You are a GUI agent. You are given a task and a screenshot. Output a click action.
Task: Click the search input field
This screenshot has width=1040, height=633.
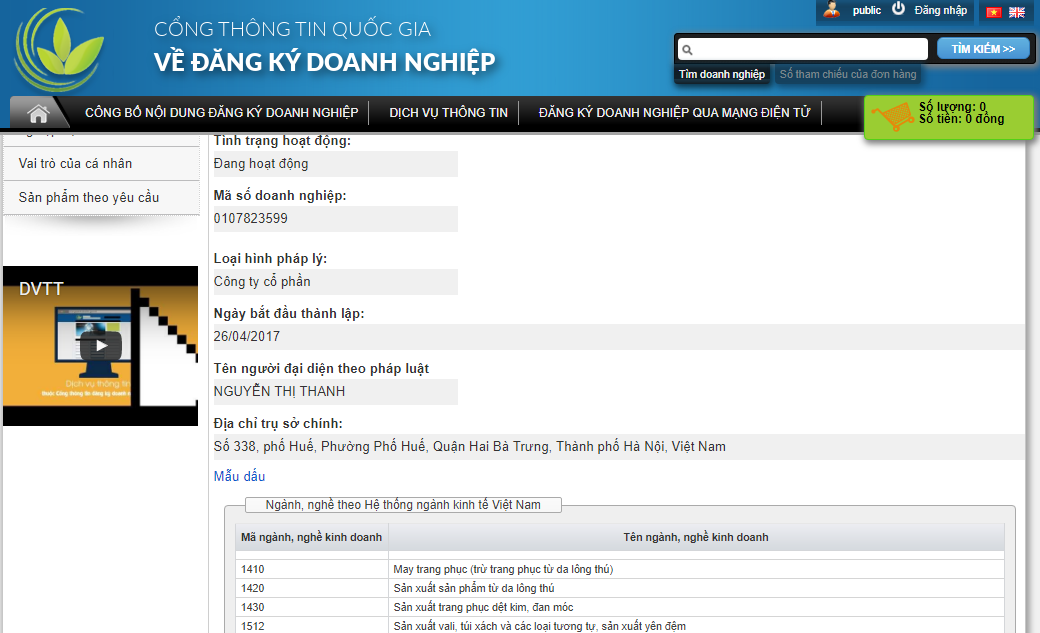click(810, 49)
